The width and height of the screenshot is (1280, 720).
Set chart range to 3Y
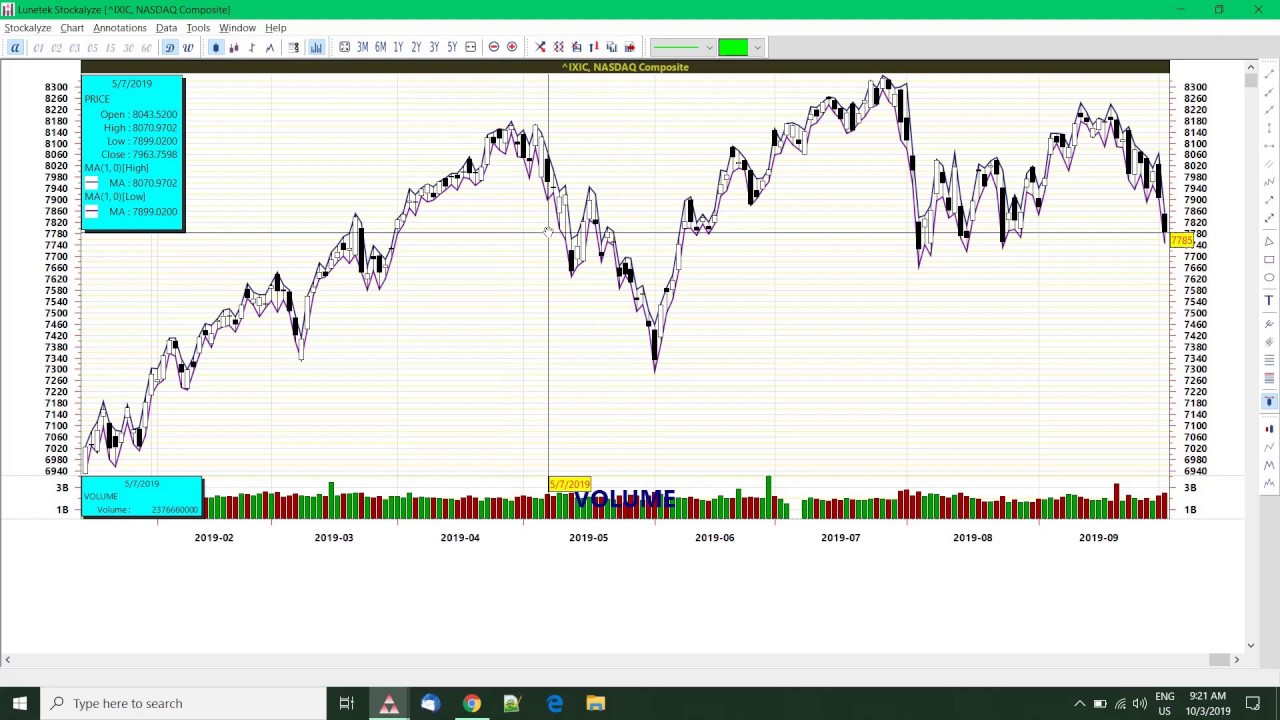coord(434,47)
